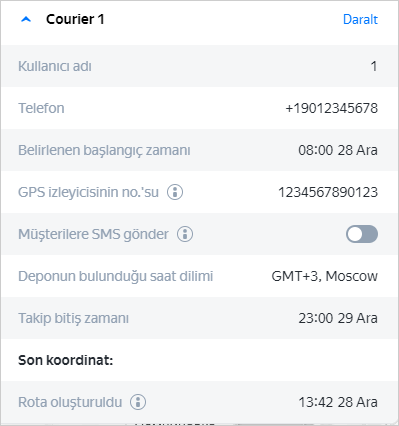
Task: Select the Son koordinat heading
Action: [x=66, y=360]
